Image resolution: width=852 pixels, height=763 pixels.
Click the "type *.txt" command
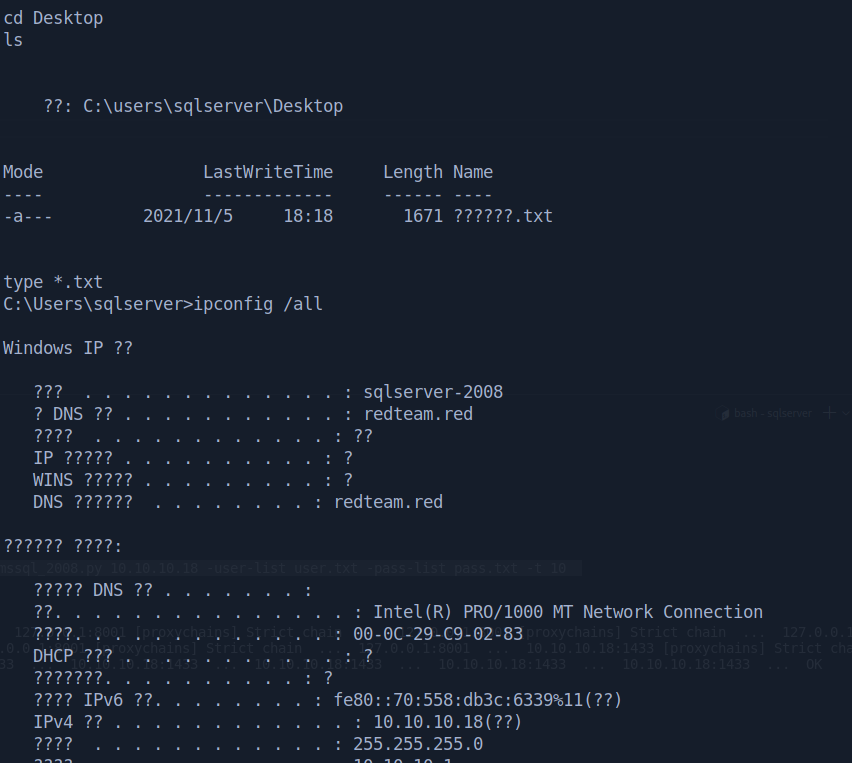pos(53,282)
